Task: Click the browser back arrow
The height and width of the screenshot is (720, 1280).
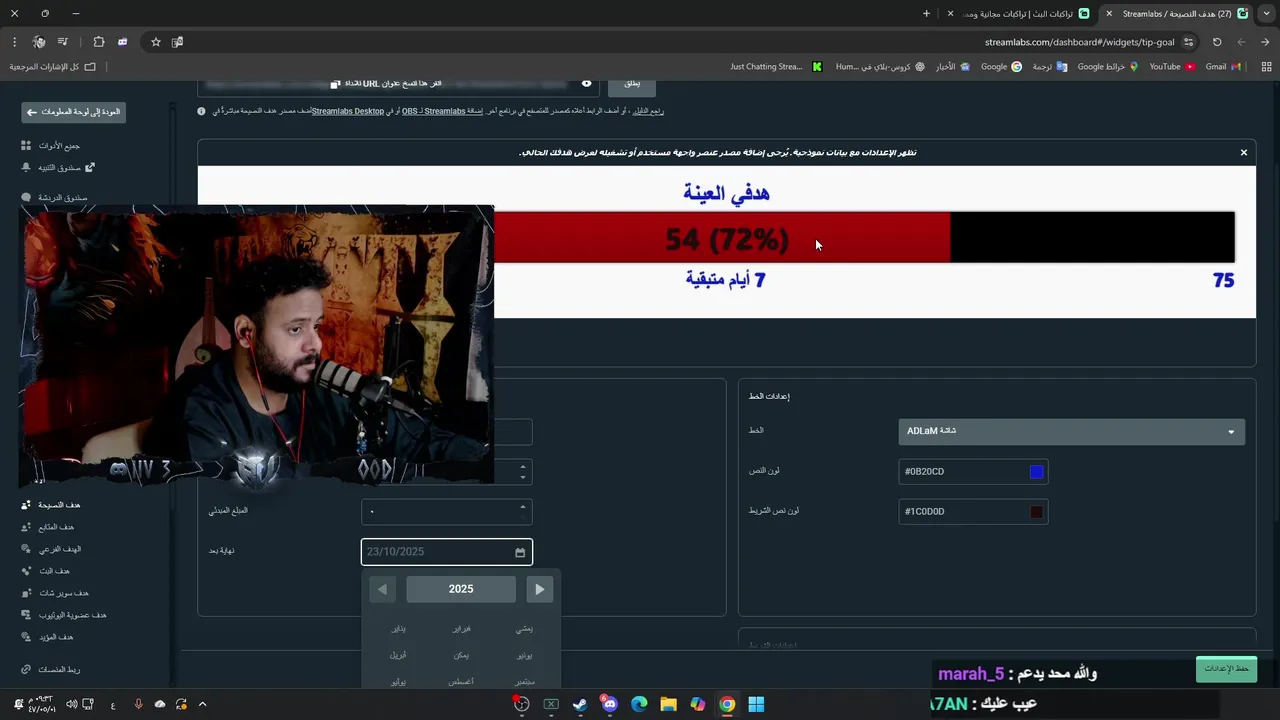Action: 1265,42
